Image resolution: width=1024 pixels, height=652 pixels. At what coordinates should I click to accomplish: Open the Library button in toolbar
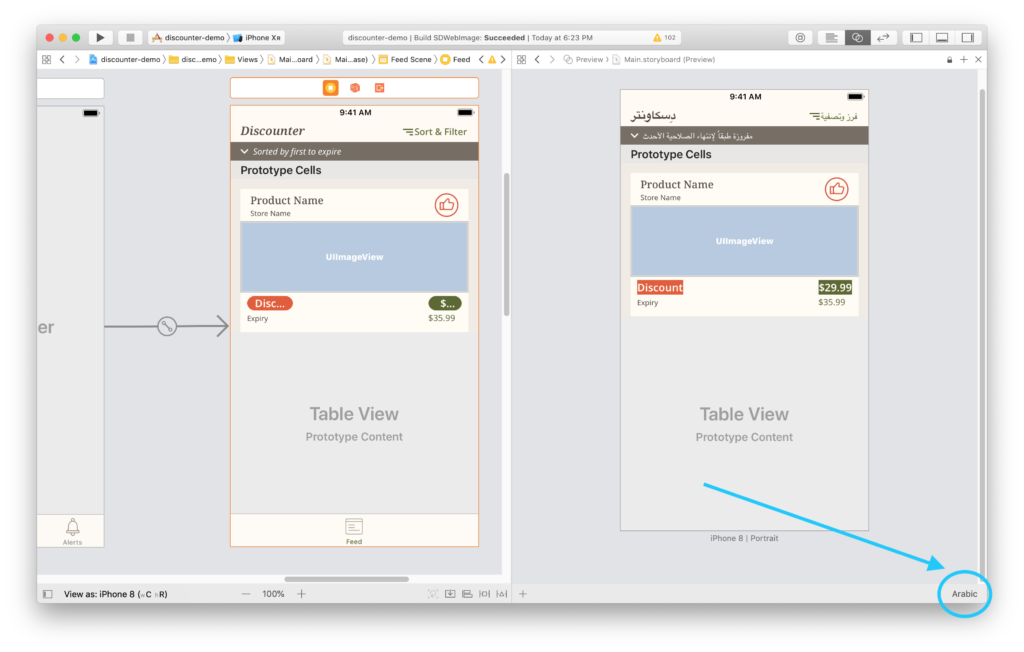(x=800, y=37)
